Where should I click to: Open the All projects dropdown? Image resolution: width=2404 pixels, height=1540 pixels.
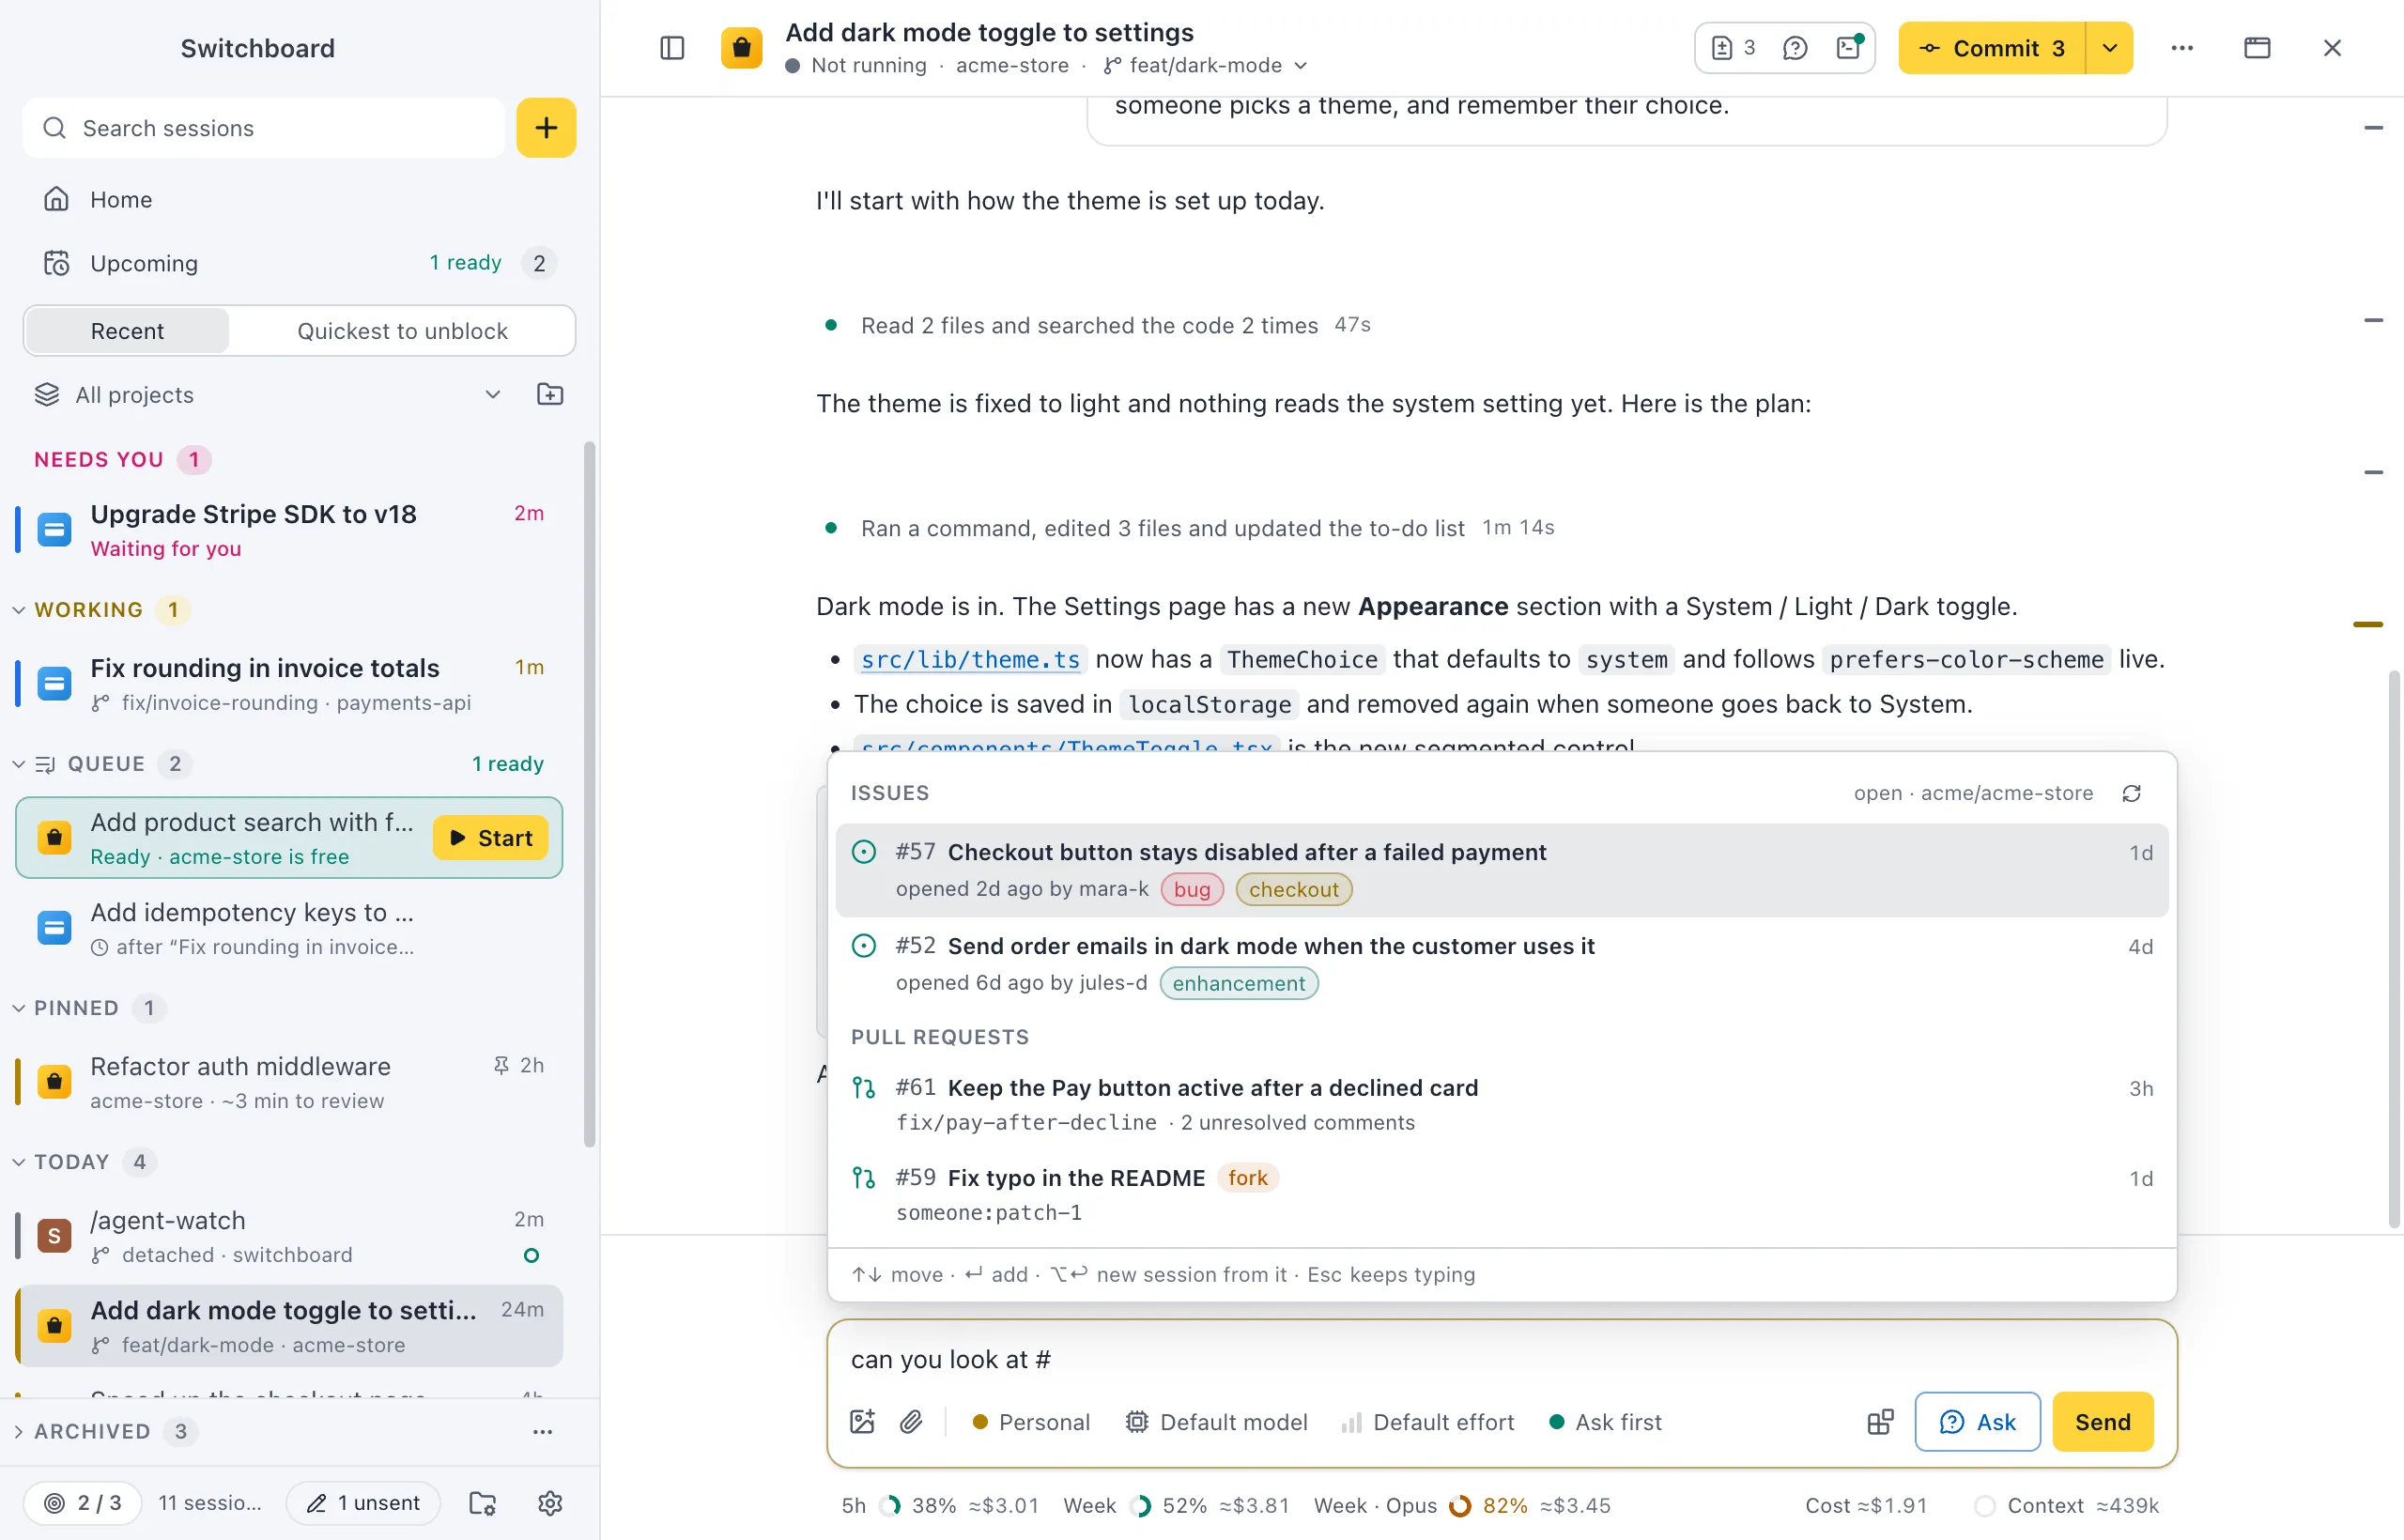[x=267, y=394]
